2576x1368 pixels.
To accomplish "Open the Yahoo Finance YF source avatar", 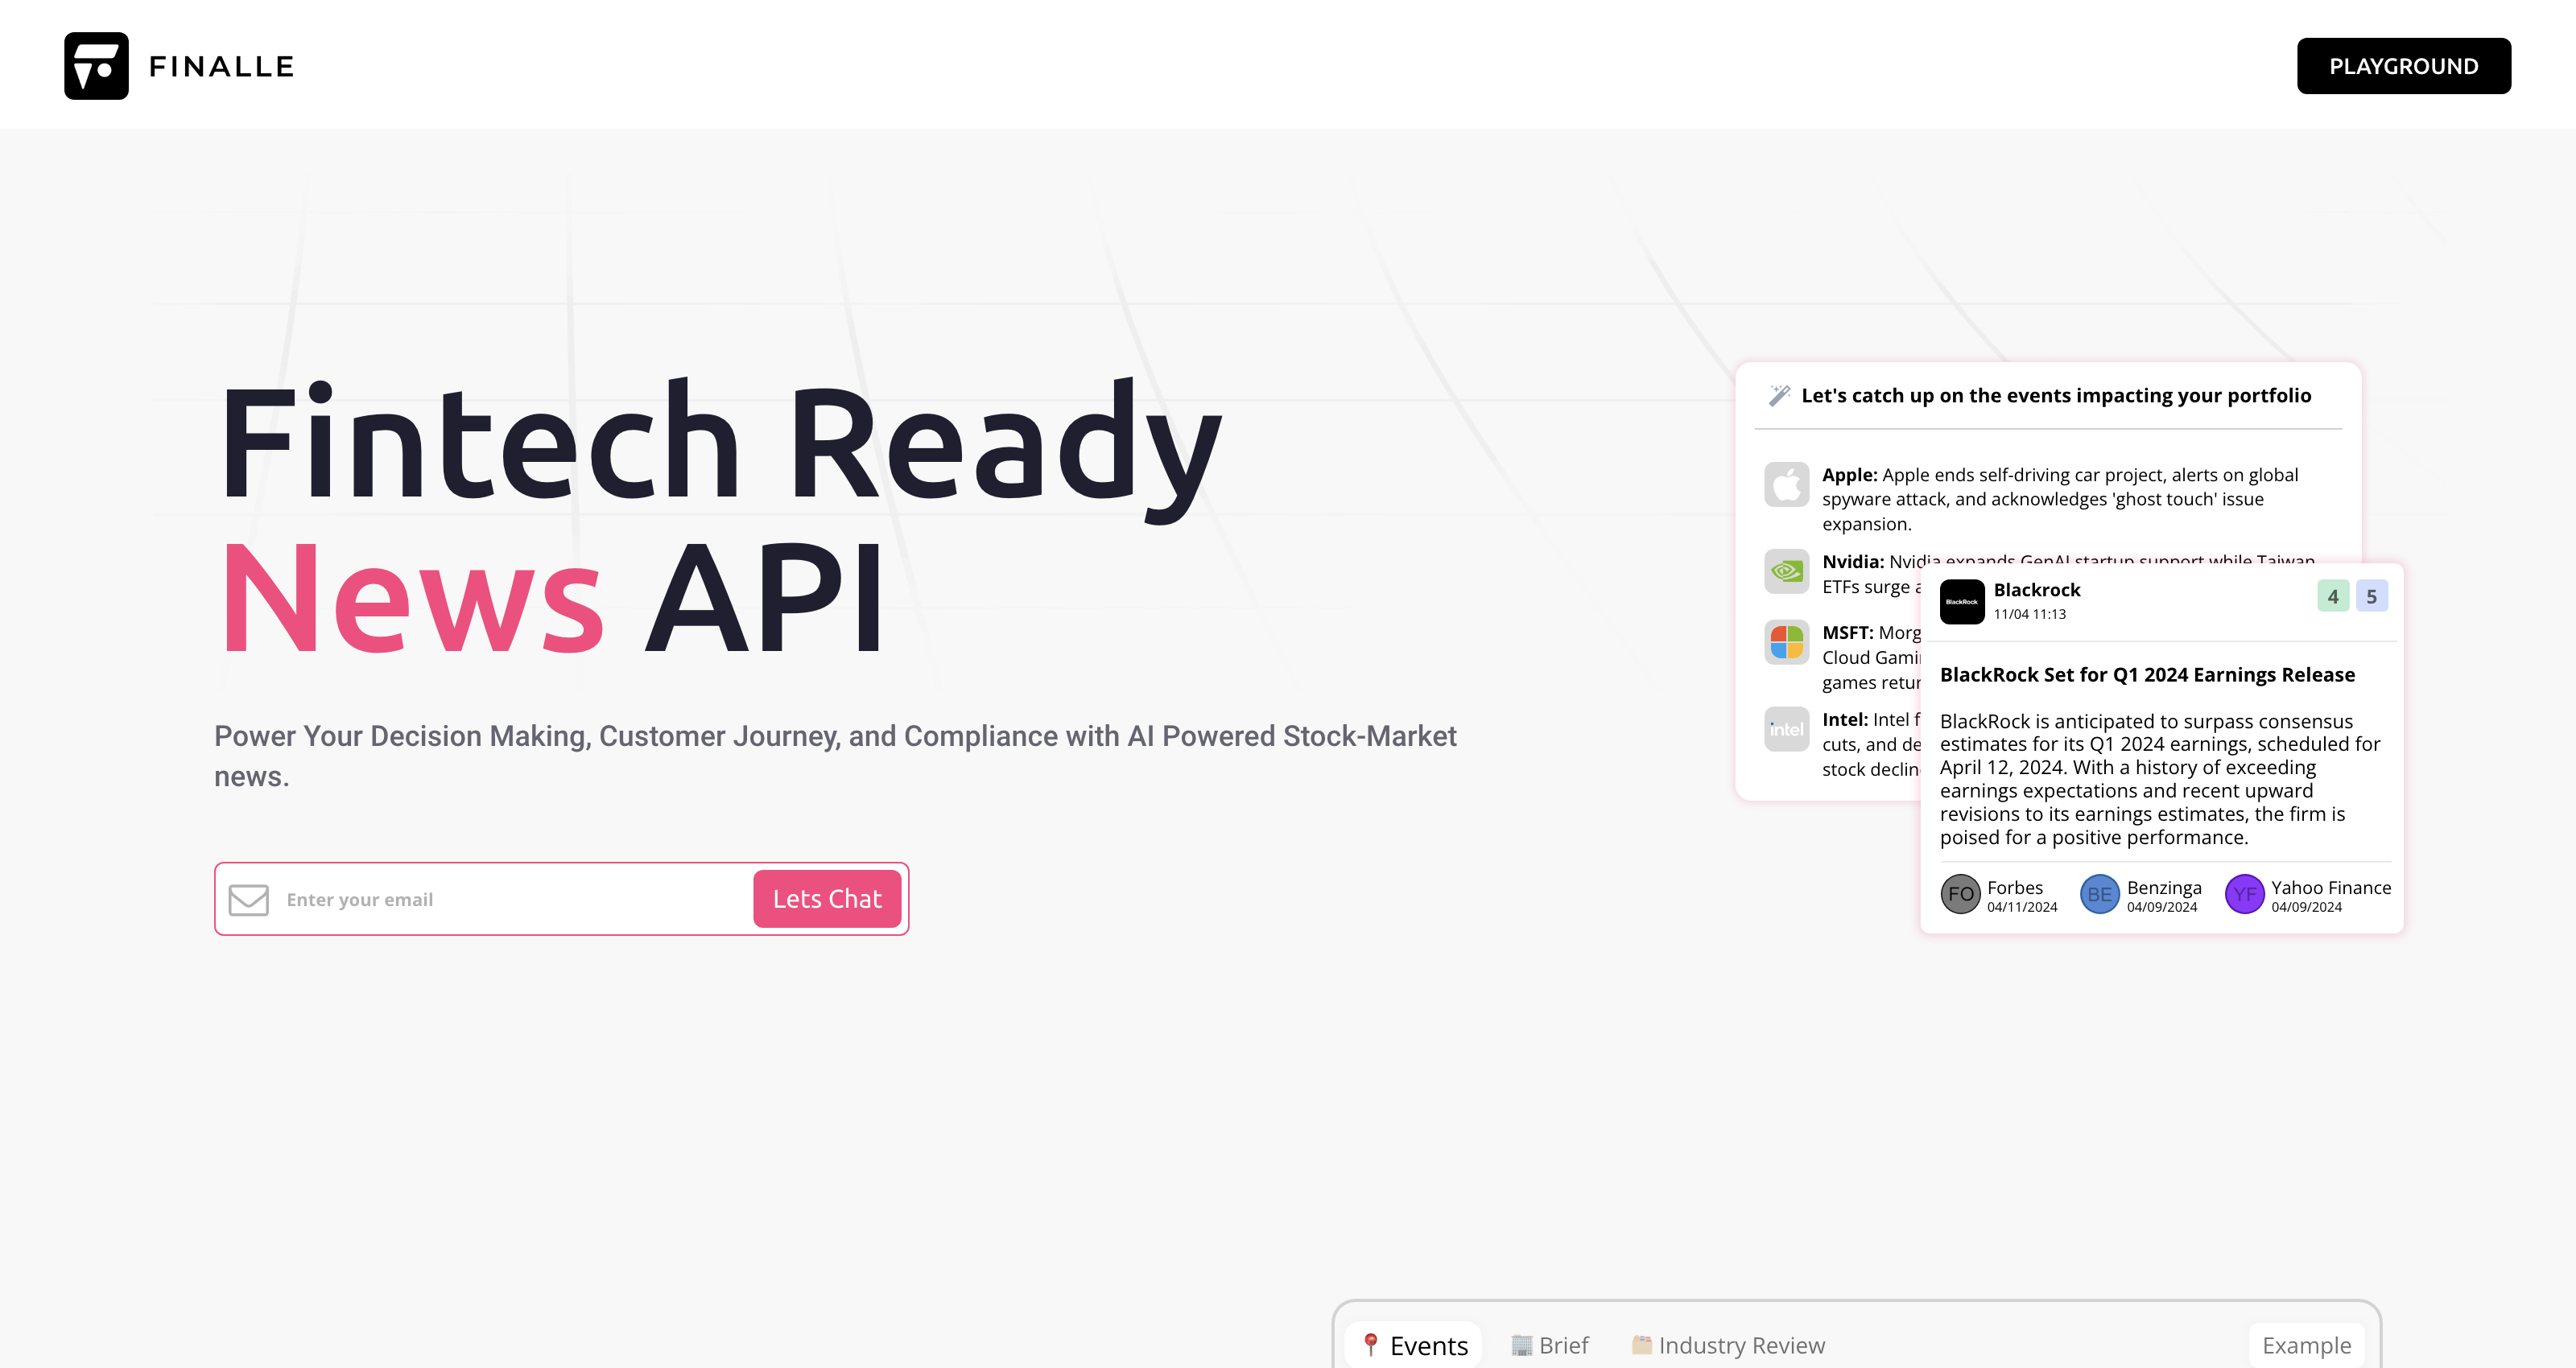I will pyautogui.click(x=2244, y=894).
